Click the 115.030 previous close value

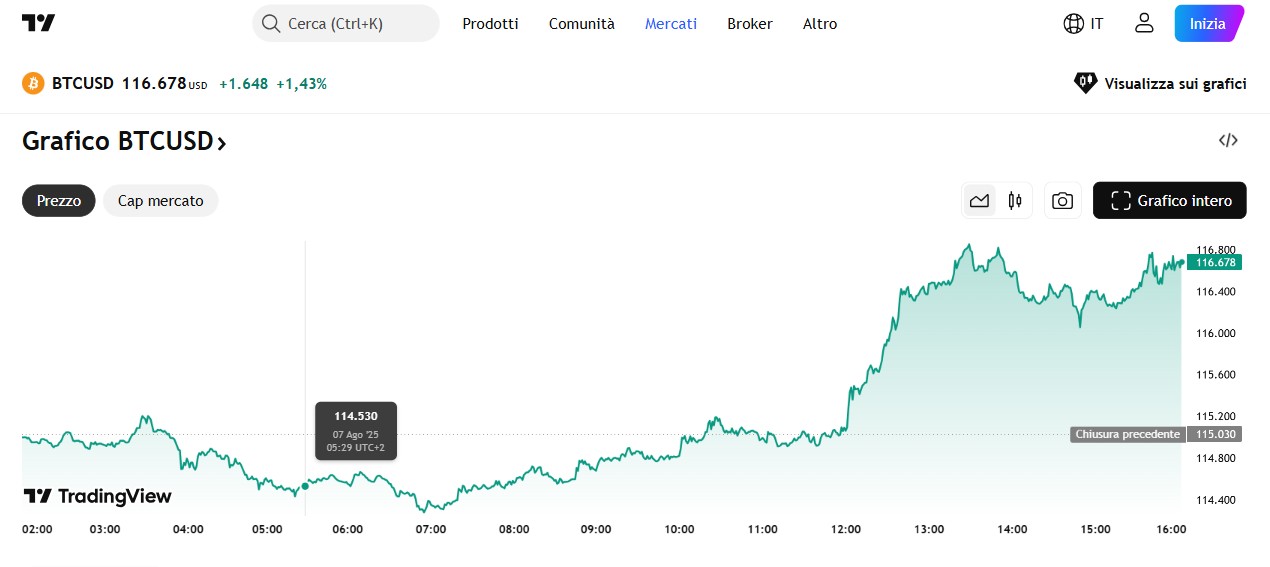tap(1214, 434)
